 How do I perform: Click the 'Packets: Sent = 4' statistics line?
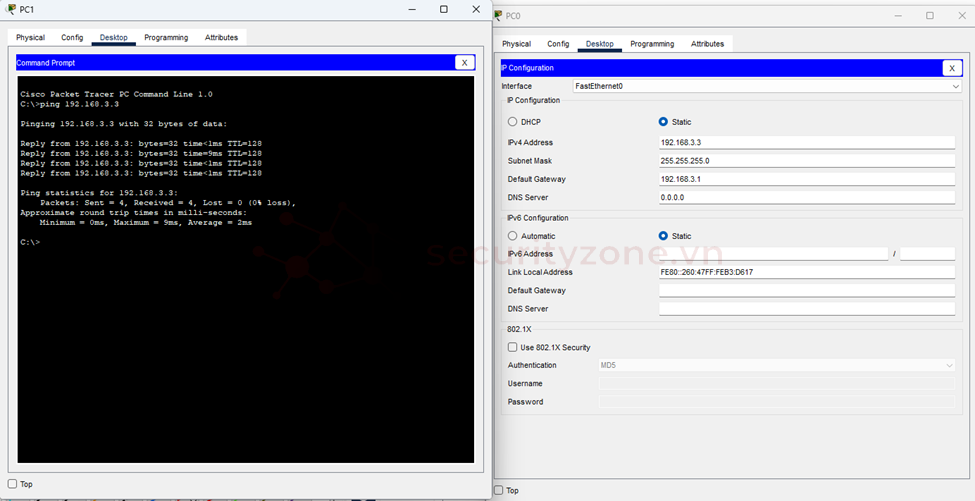pos(168,203)
